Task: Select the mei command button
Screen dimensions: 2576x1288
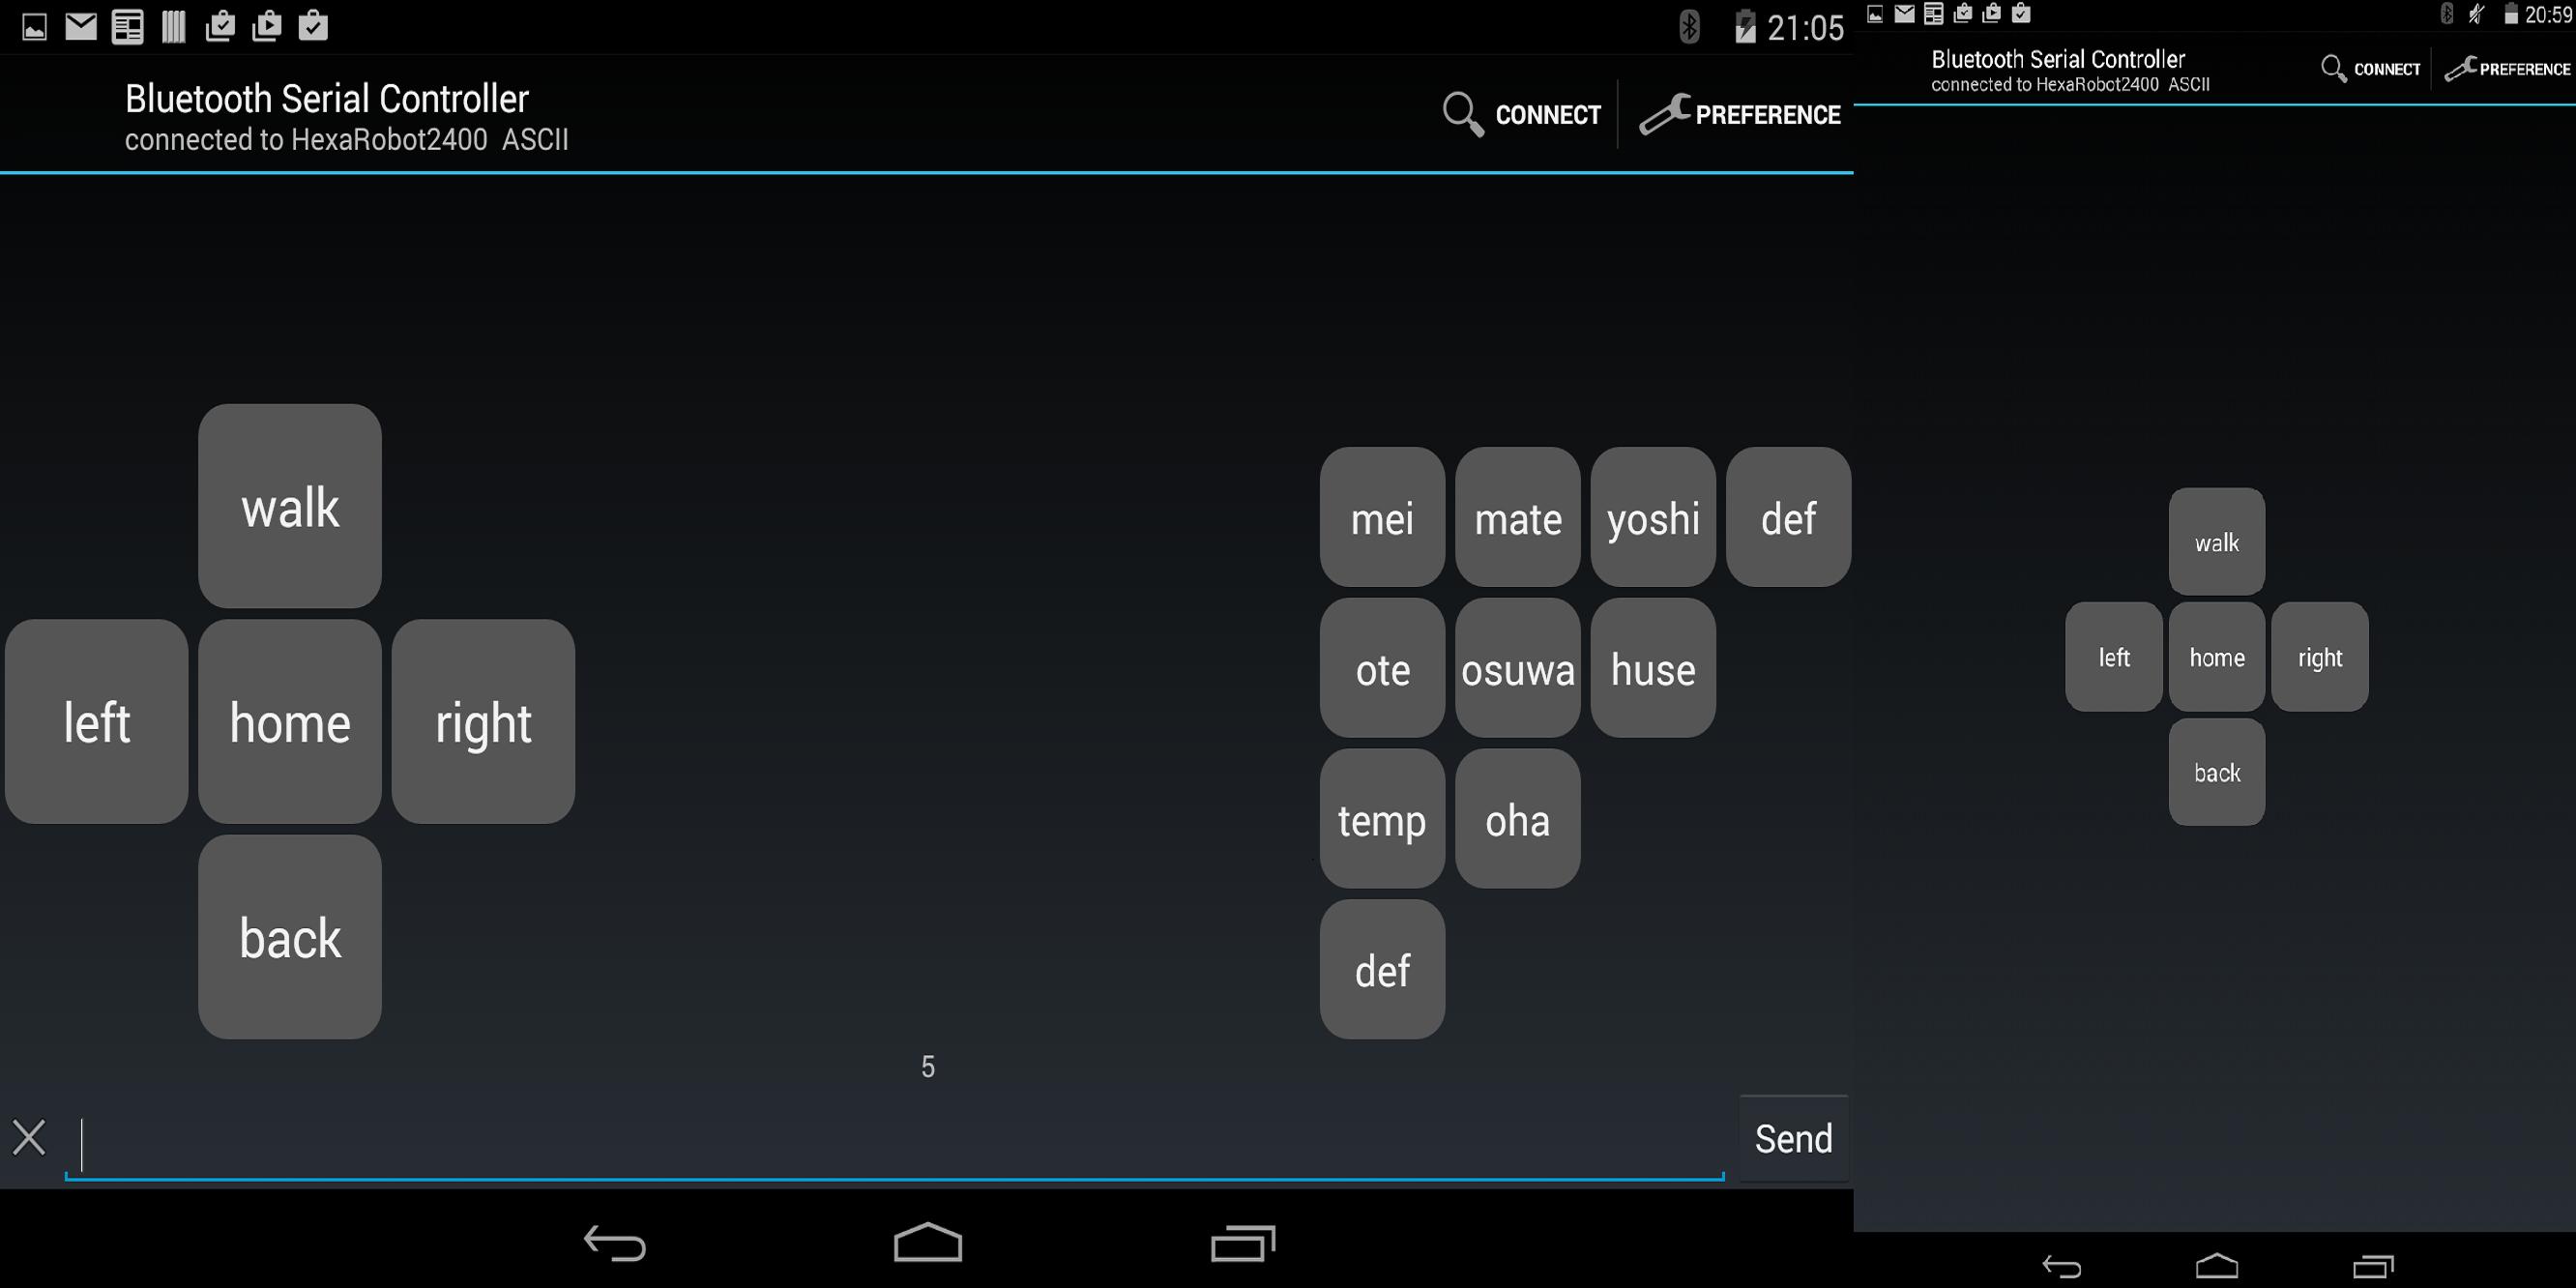Action: point(1382,519)
